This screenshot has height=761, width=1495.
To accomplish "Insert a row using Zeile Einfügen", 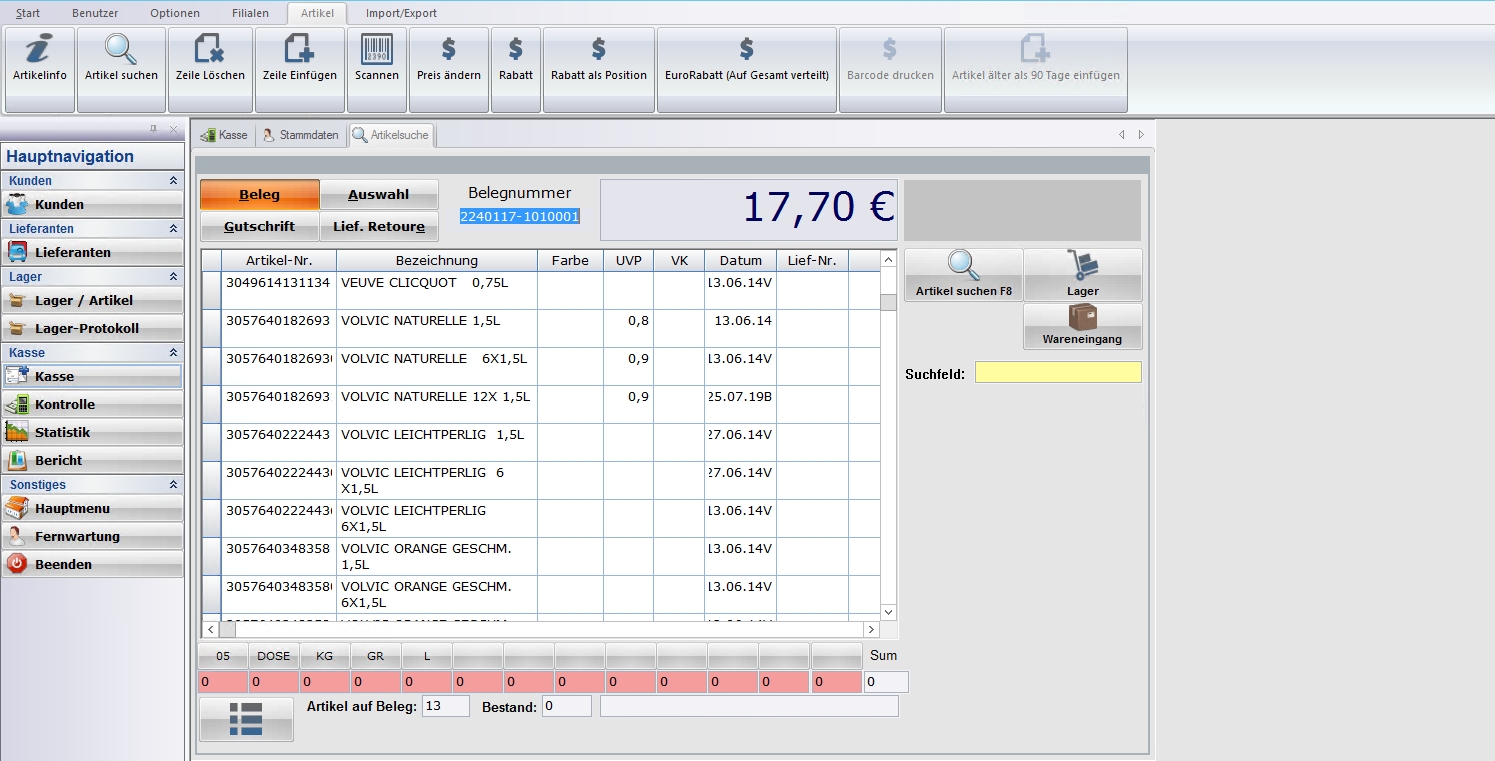I will point(299,60).
